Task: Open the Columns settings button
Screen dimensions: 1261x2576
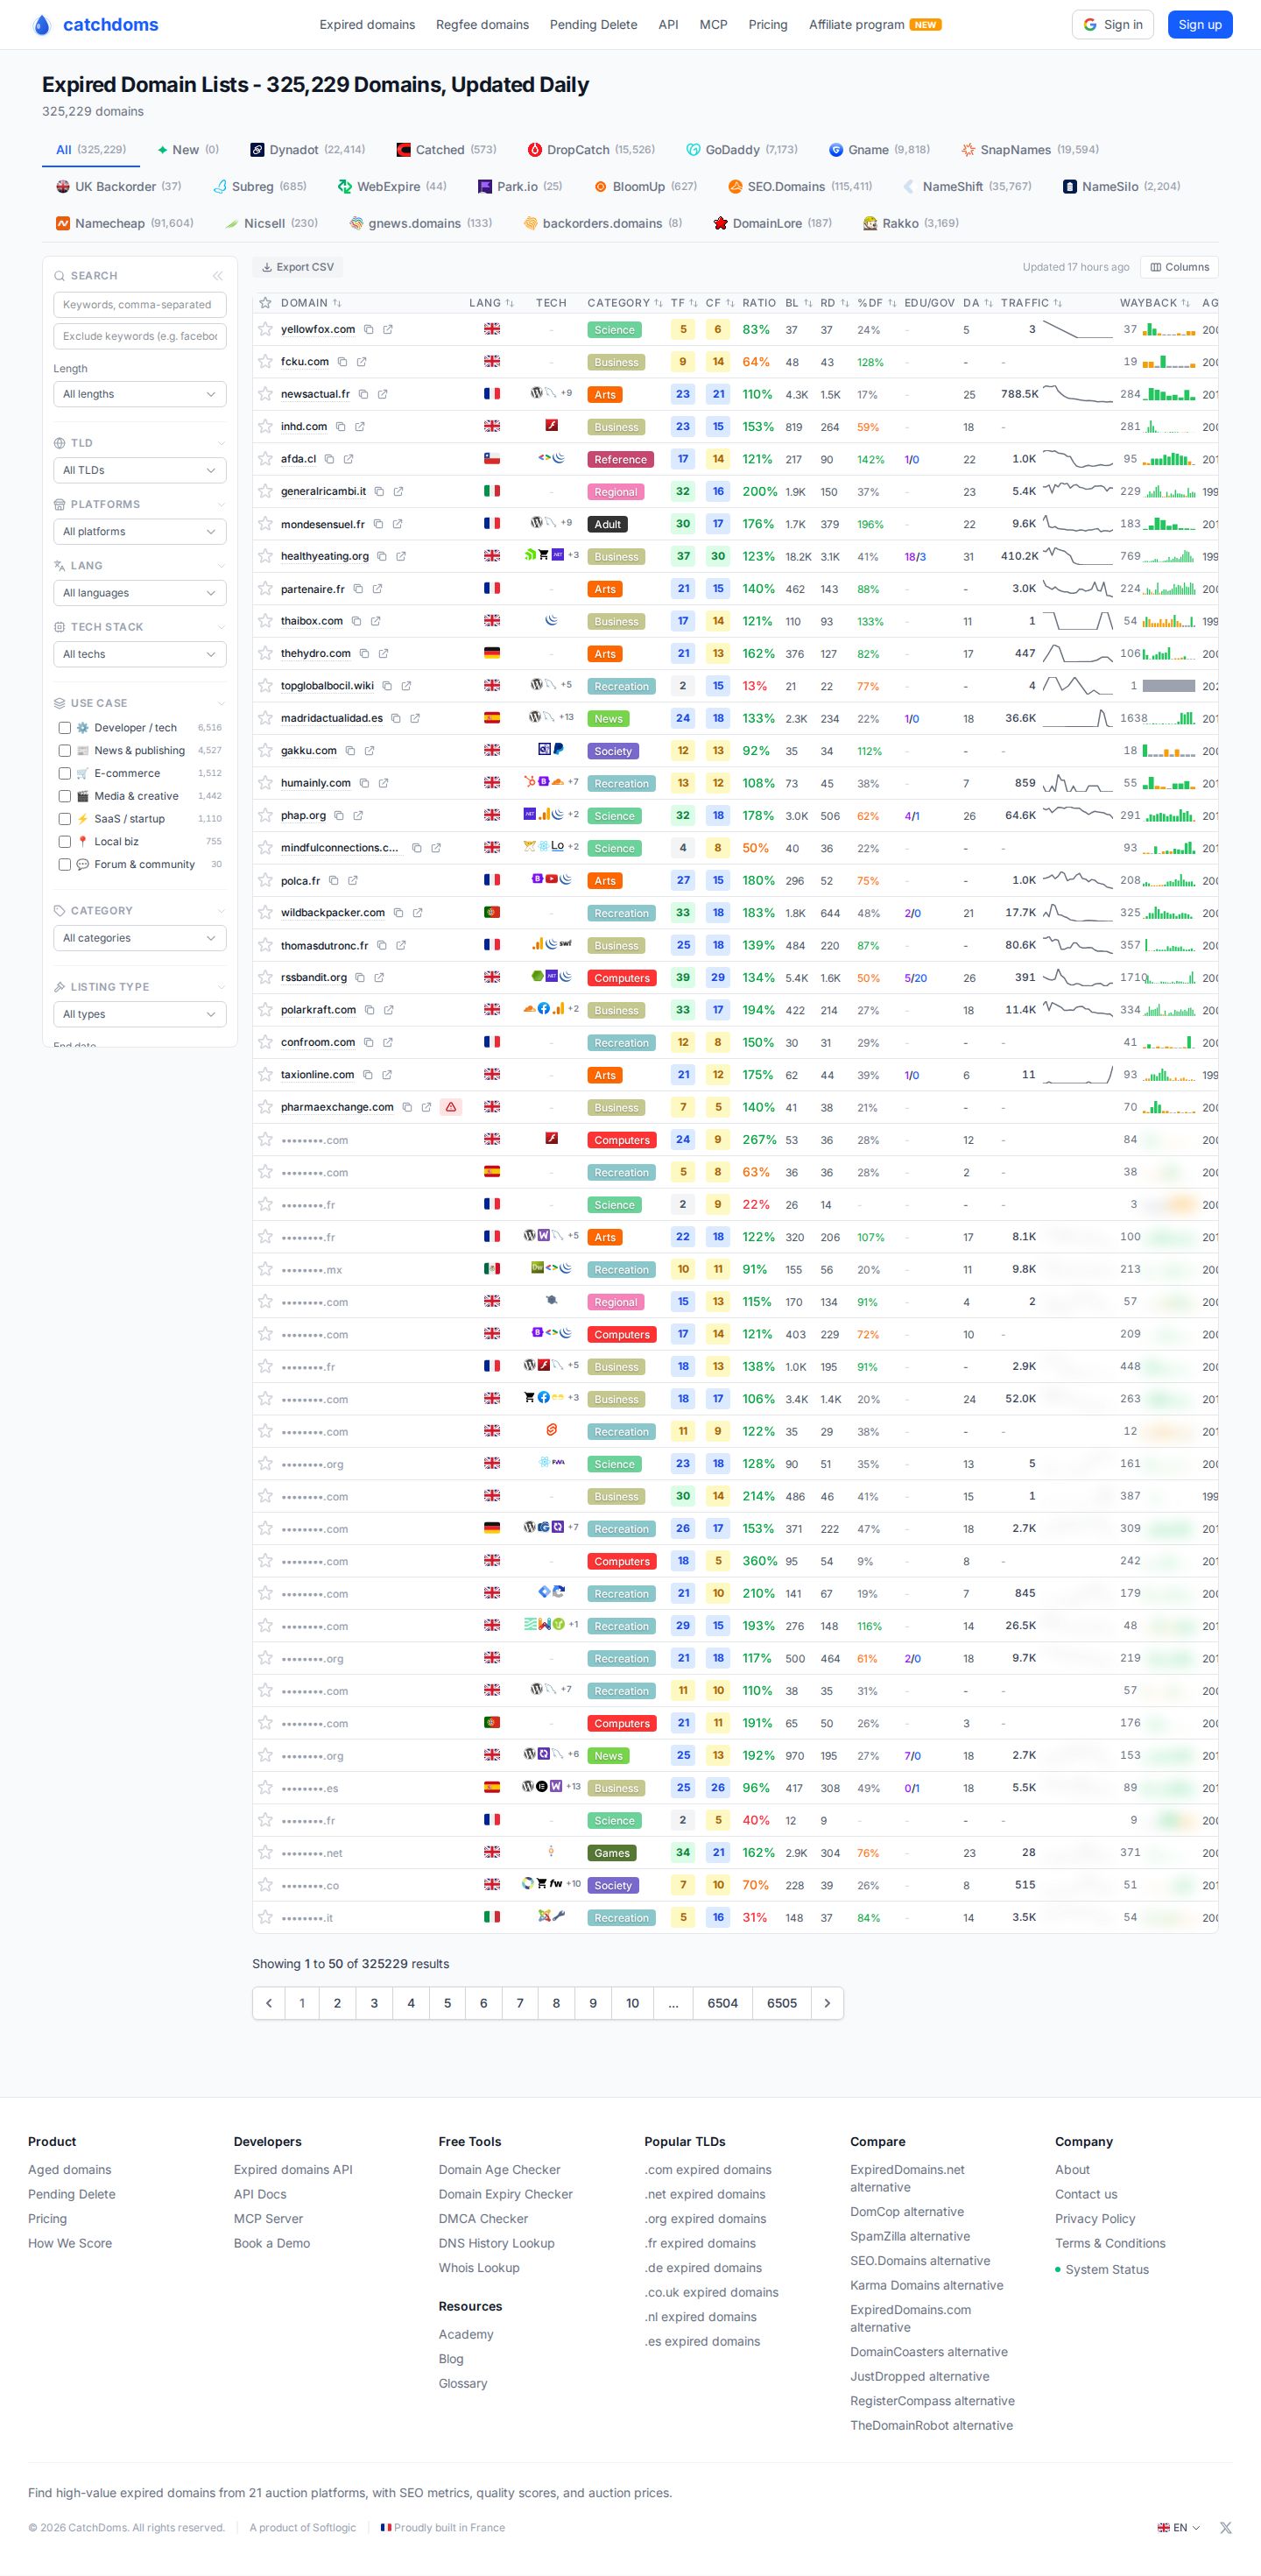Action: [x=1179, y=267]
